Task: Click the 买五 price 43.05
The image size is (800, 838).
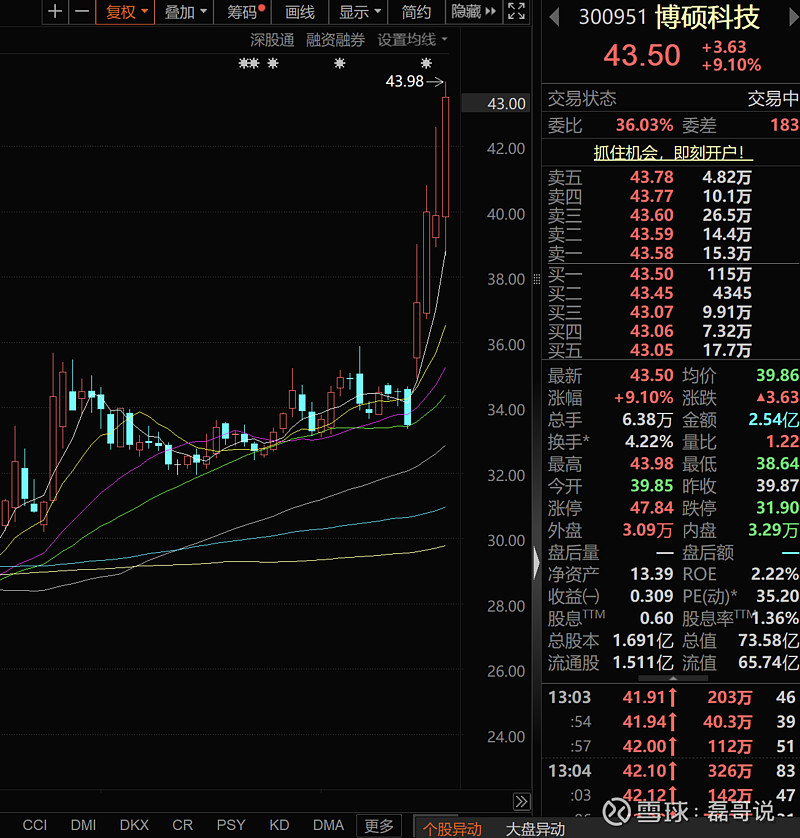Action: [651, 350]
